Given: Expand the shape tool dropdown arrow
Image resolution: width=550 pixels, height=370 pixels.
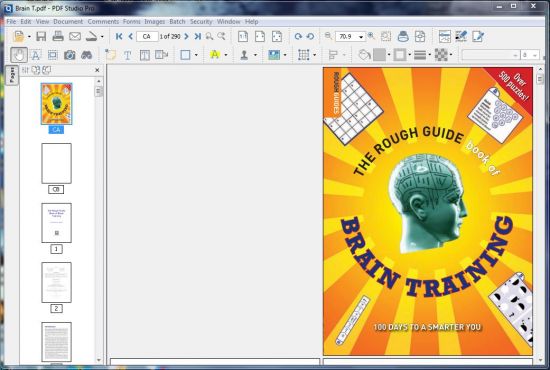Looking at the screenshot, I should [x=196, y=55].
